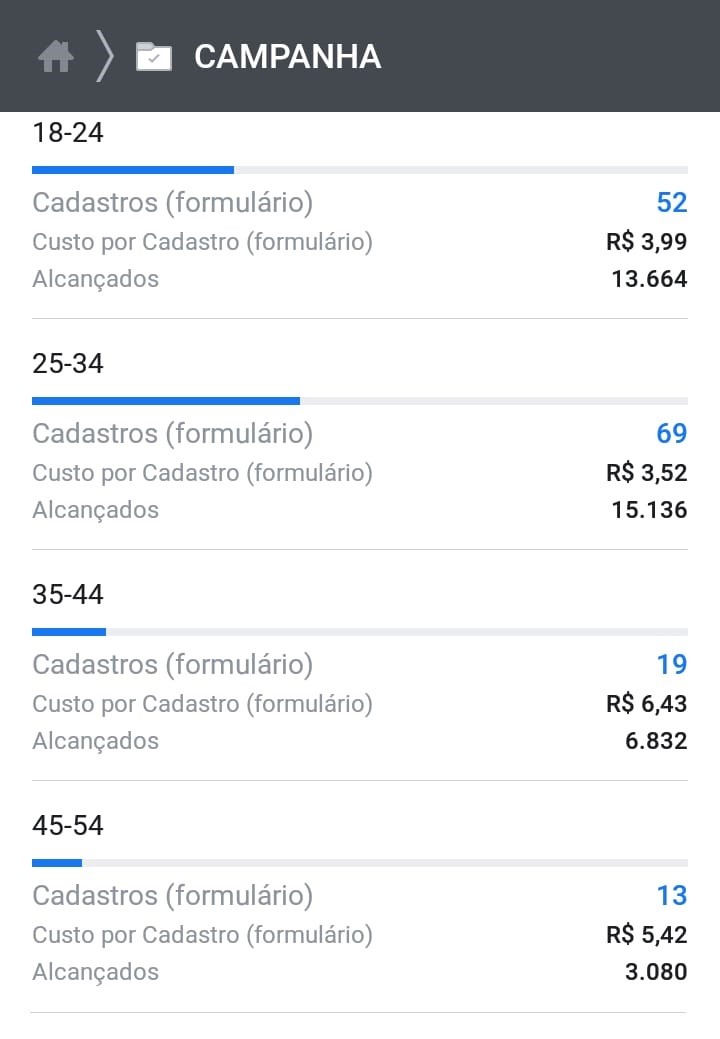Select the 45-54 age group heading
The width and height of the screenshot is (720, 1039).
point(68,826)
